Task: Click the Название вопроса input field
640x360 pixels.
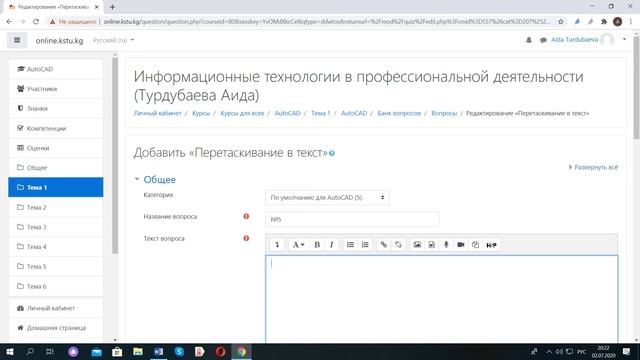Action: pyautogui.click(x=352, y=219)
